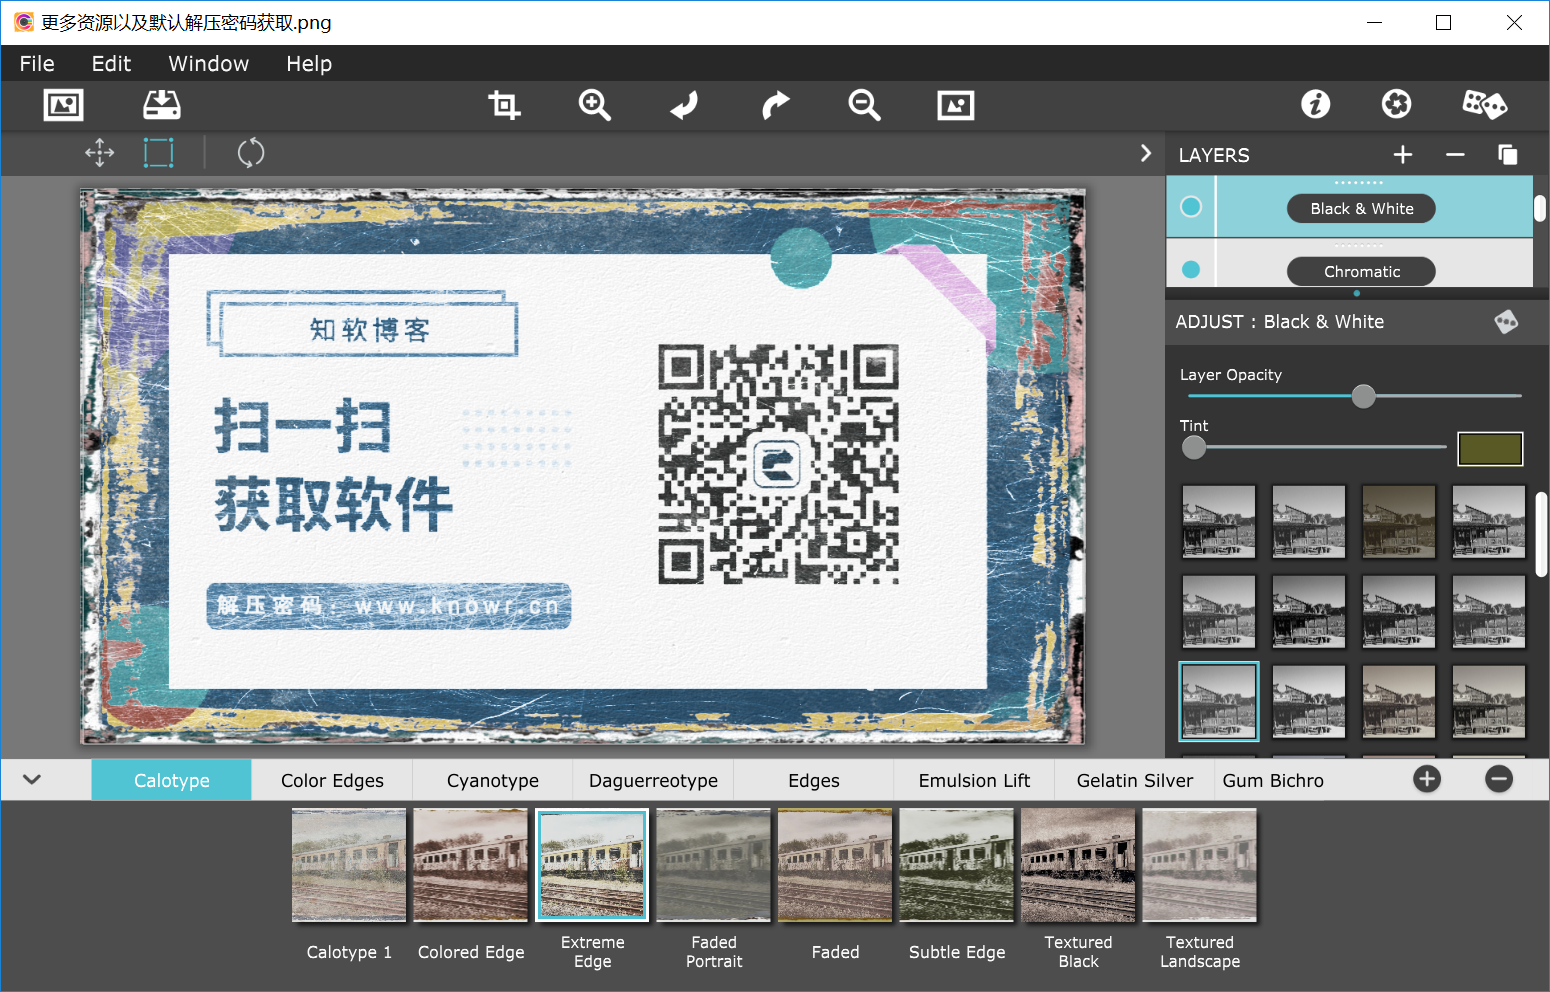Open the Window menu
The height and width of the screenshot is (992, 1550).
click(x=208, y=64)
